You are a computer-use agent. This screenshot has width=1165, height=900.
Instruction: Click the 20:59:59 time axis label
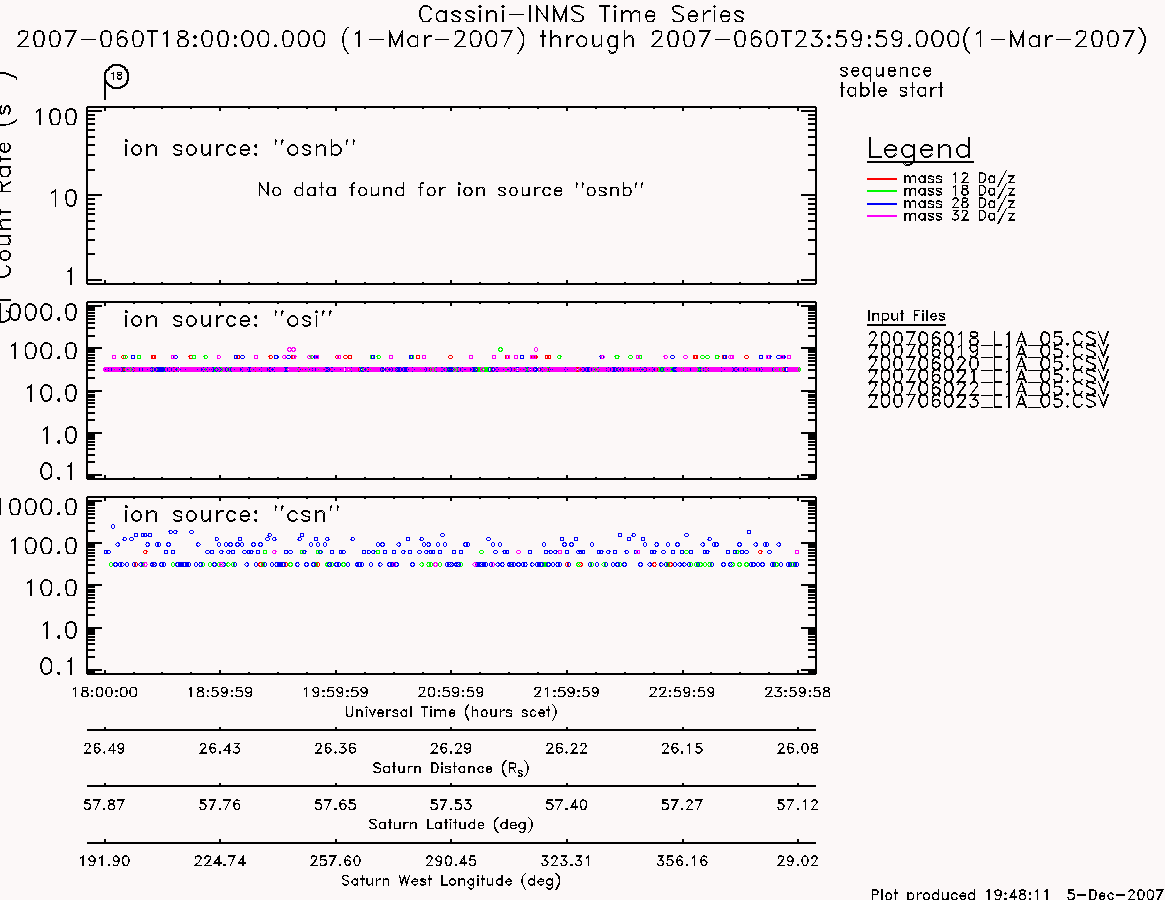(451, 692)
